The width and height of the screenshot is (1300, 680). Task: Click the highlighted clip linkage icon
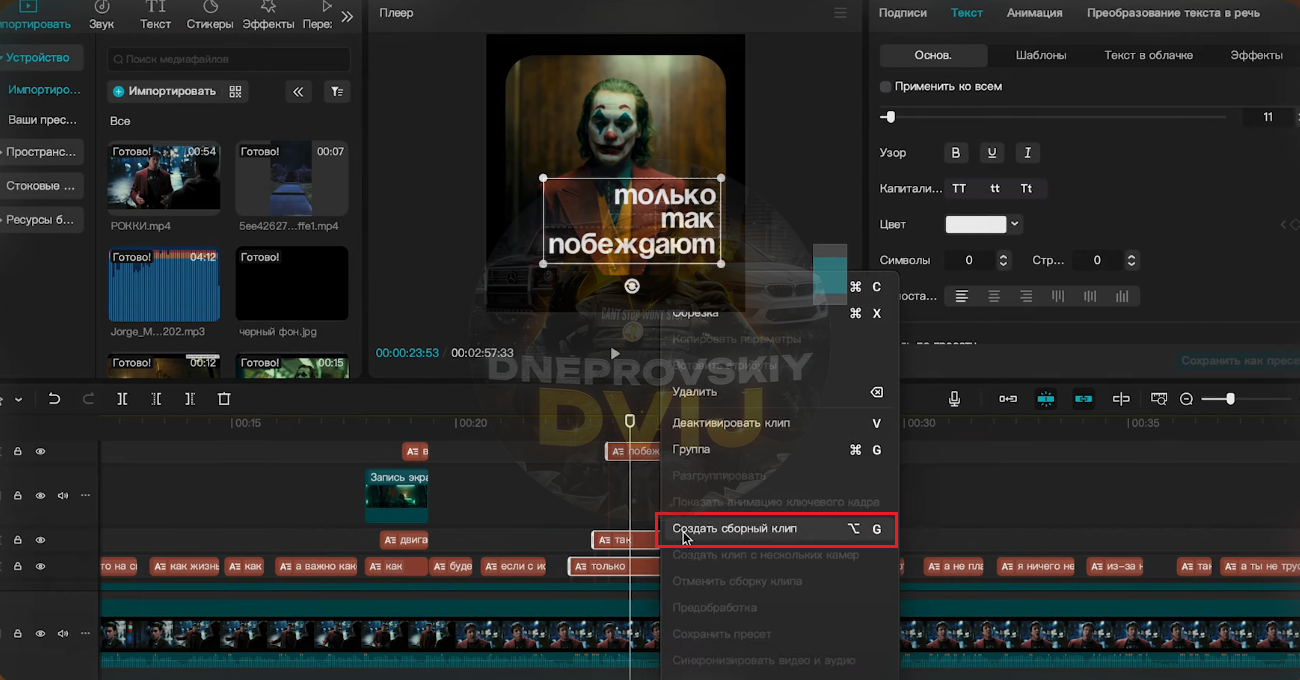click(1083, 399)
